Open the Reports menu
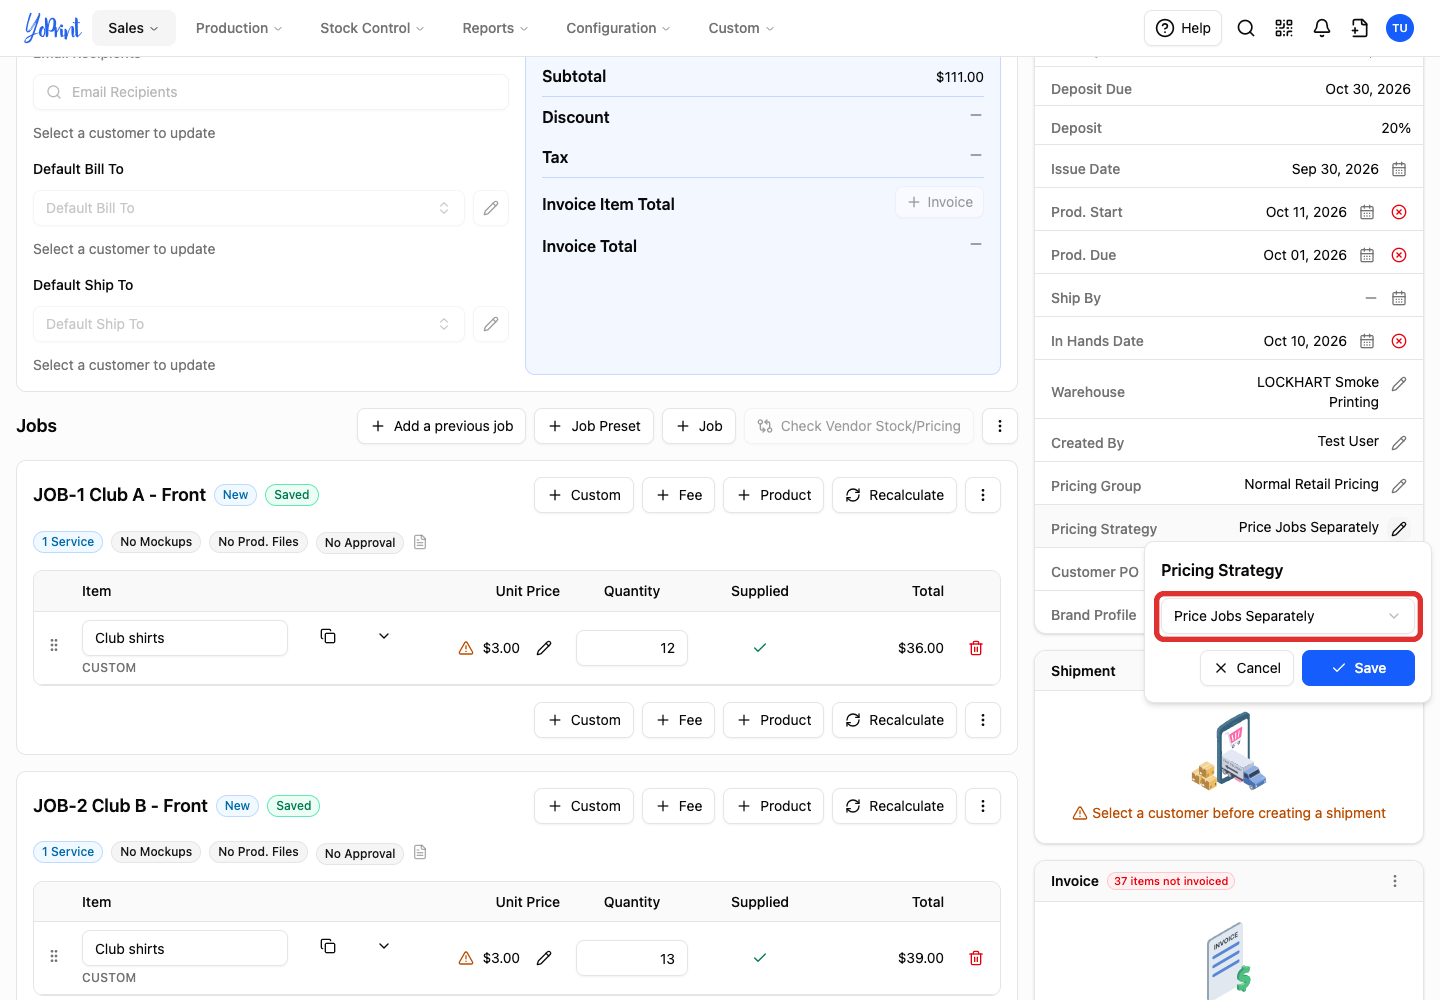This screenshot has height=1000, width=1440. click(x=495, y=28)
